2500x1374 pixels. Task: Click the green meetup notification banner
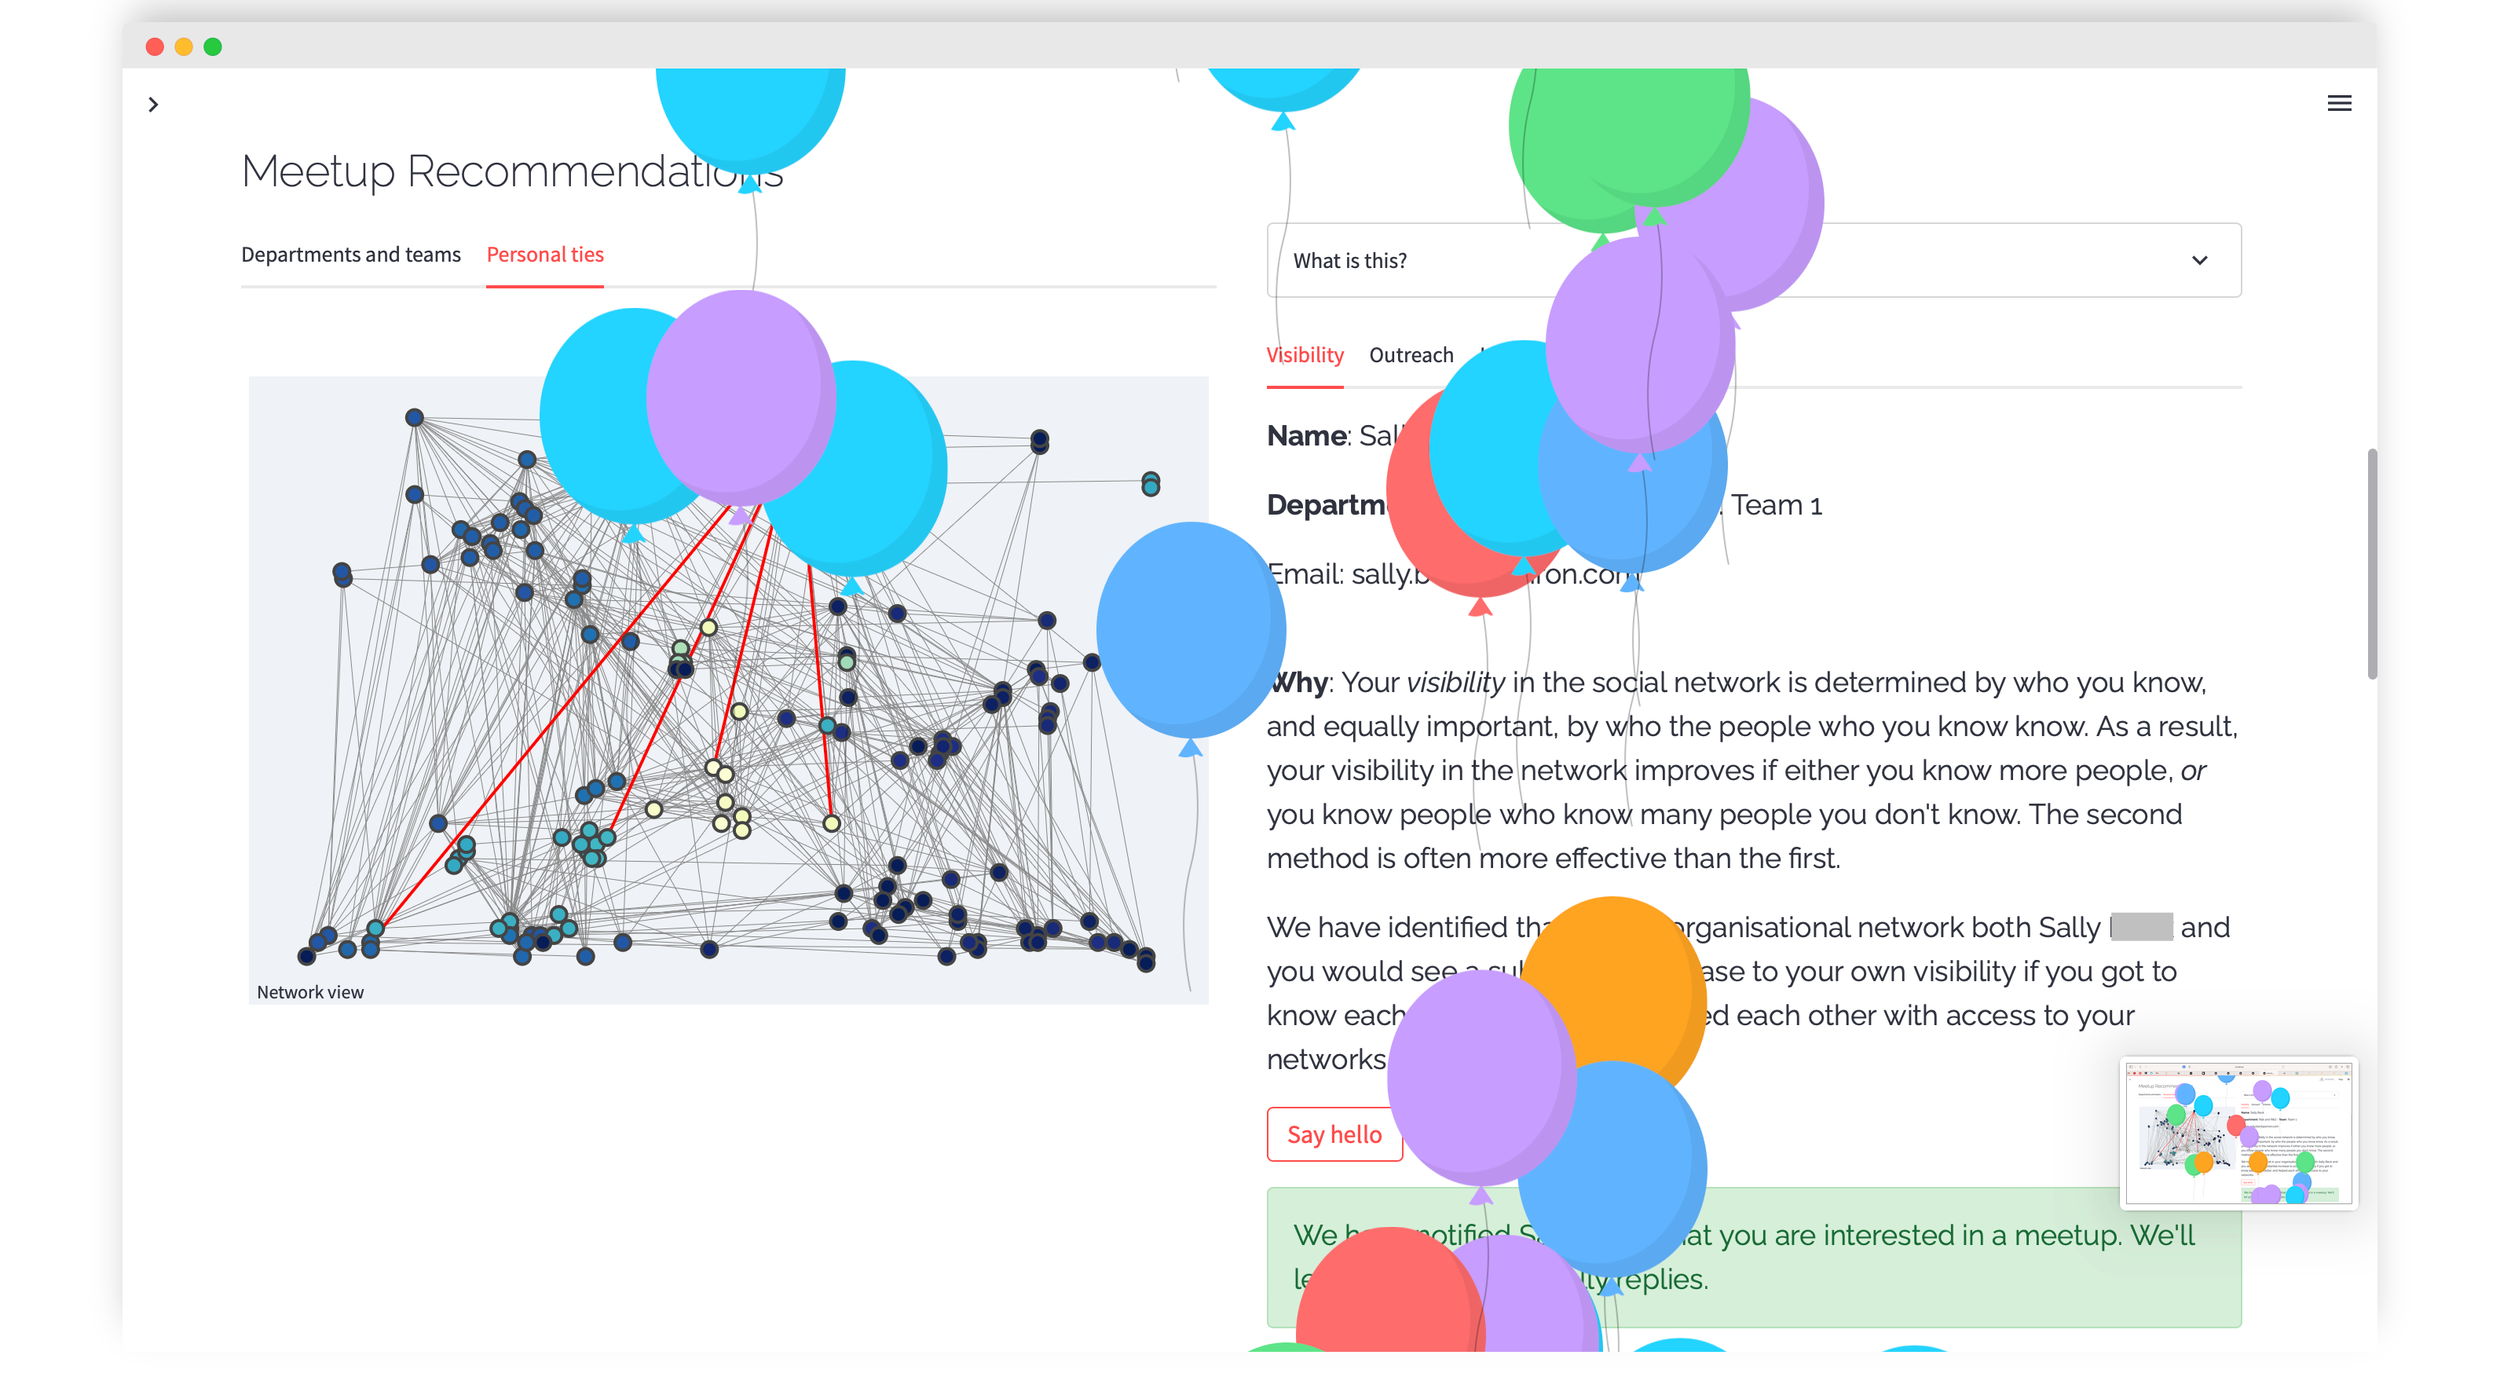tap(1950, 1257)
